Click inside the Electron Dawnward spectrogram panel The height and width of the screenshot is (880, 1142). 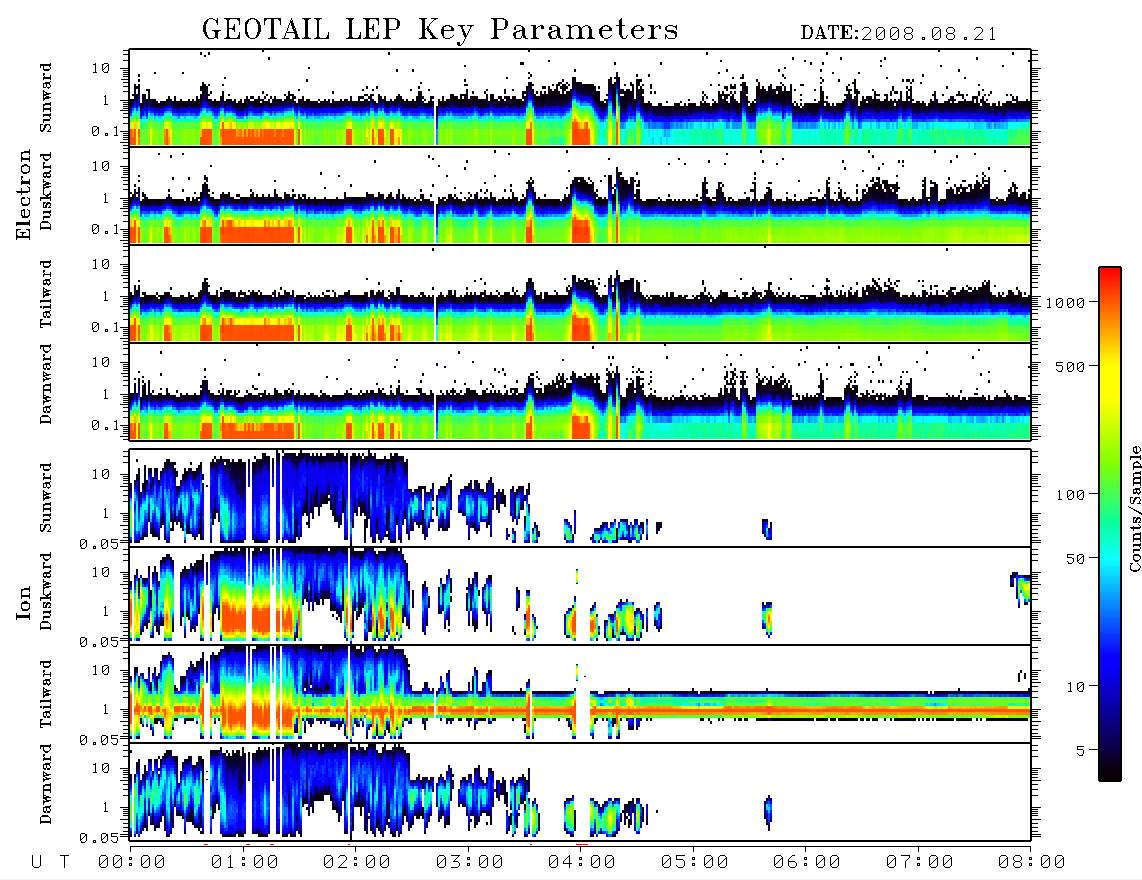click(580, 391)
